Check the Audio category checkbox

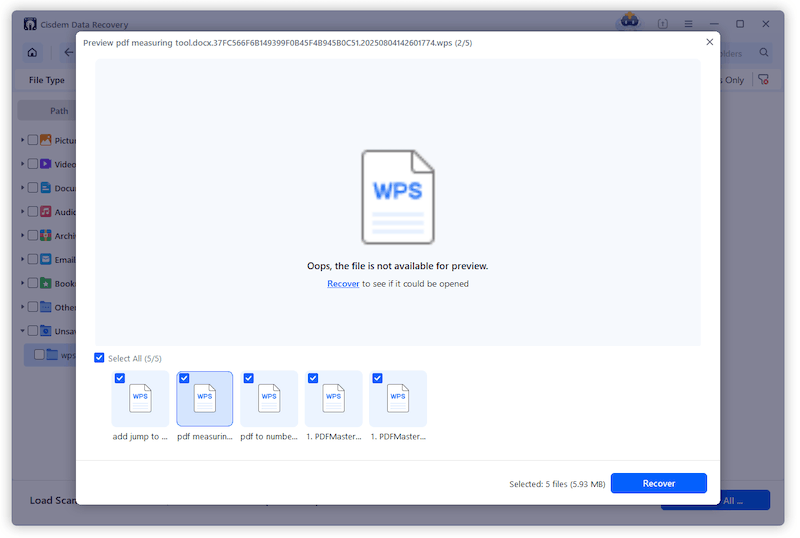click(33, 211)
